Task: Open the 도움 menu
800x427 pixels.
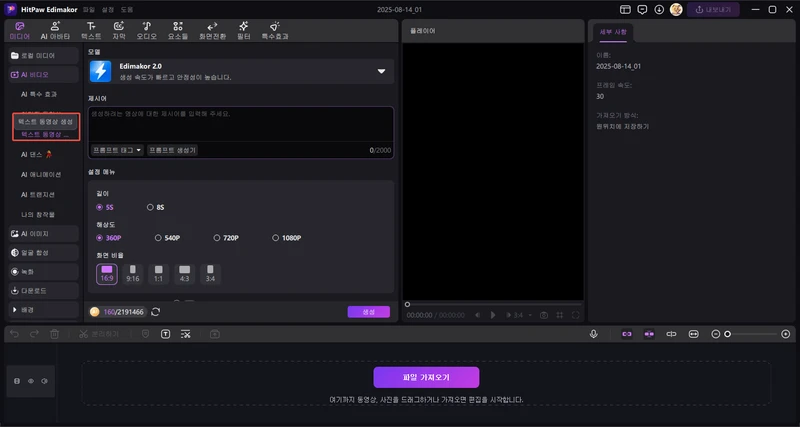Action: 127,10
